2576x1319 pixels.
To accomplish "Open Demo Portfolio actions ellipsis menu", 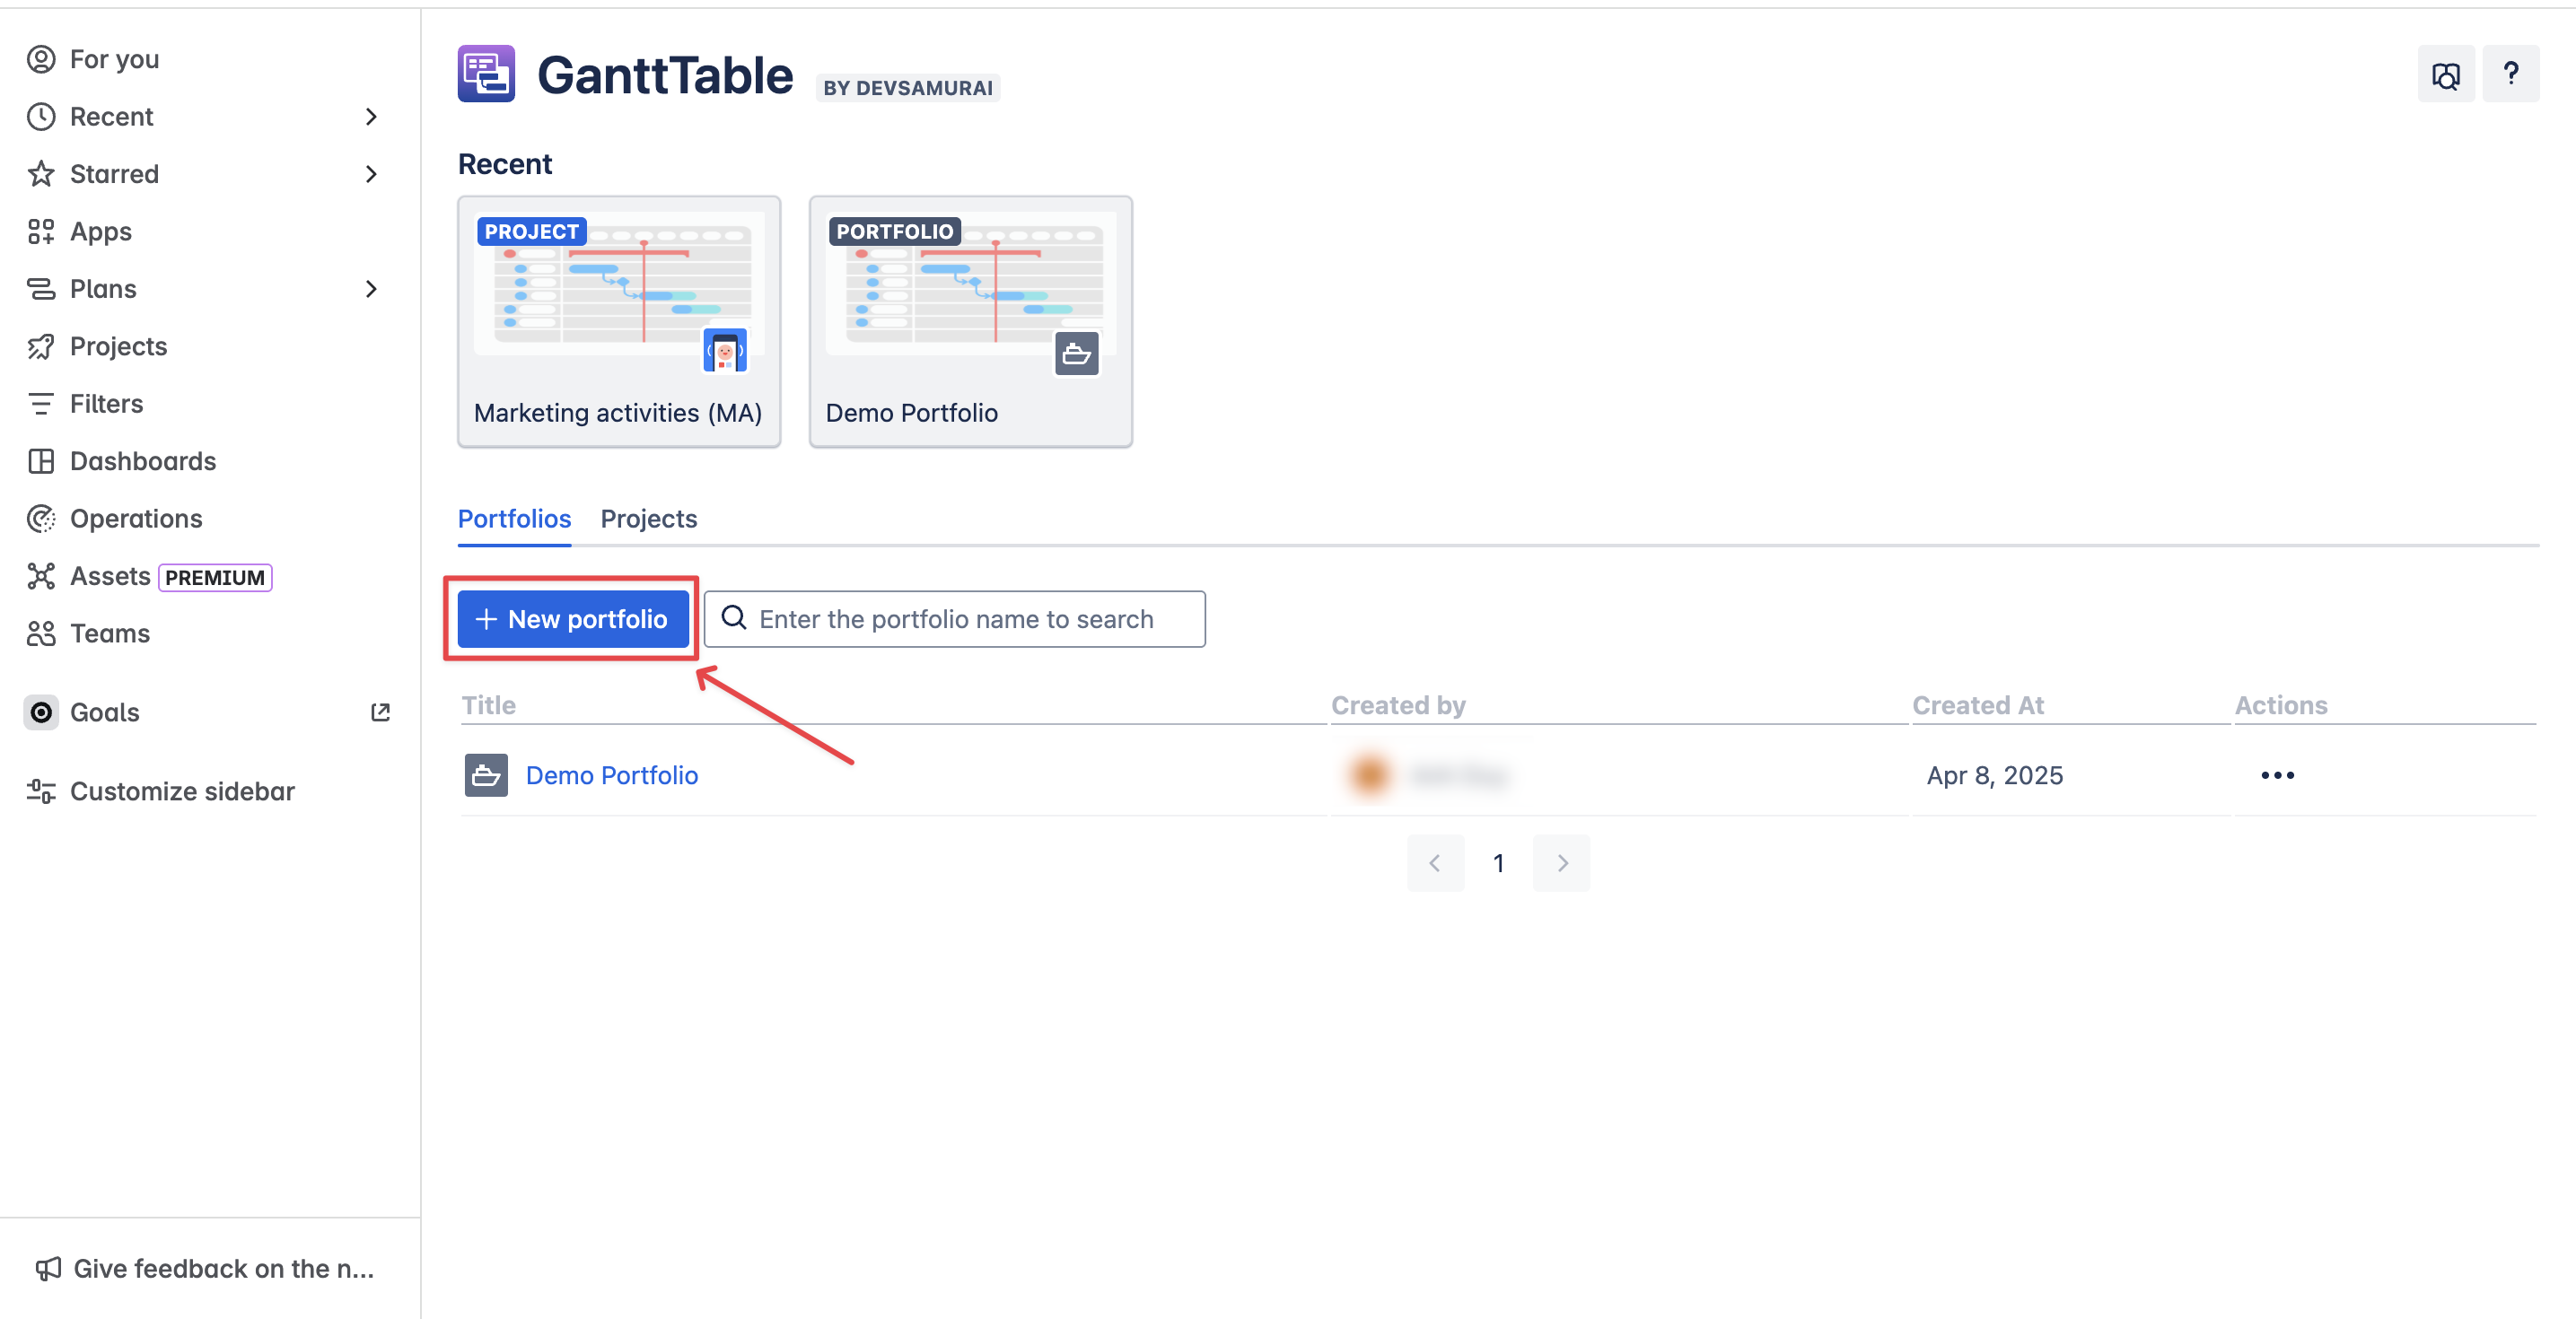I will pyautogui.click(x=2277, y=775).
